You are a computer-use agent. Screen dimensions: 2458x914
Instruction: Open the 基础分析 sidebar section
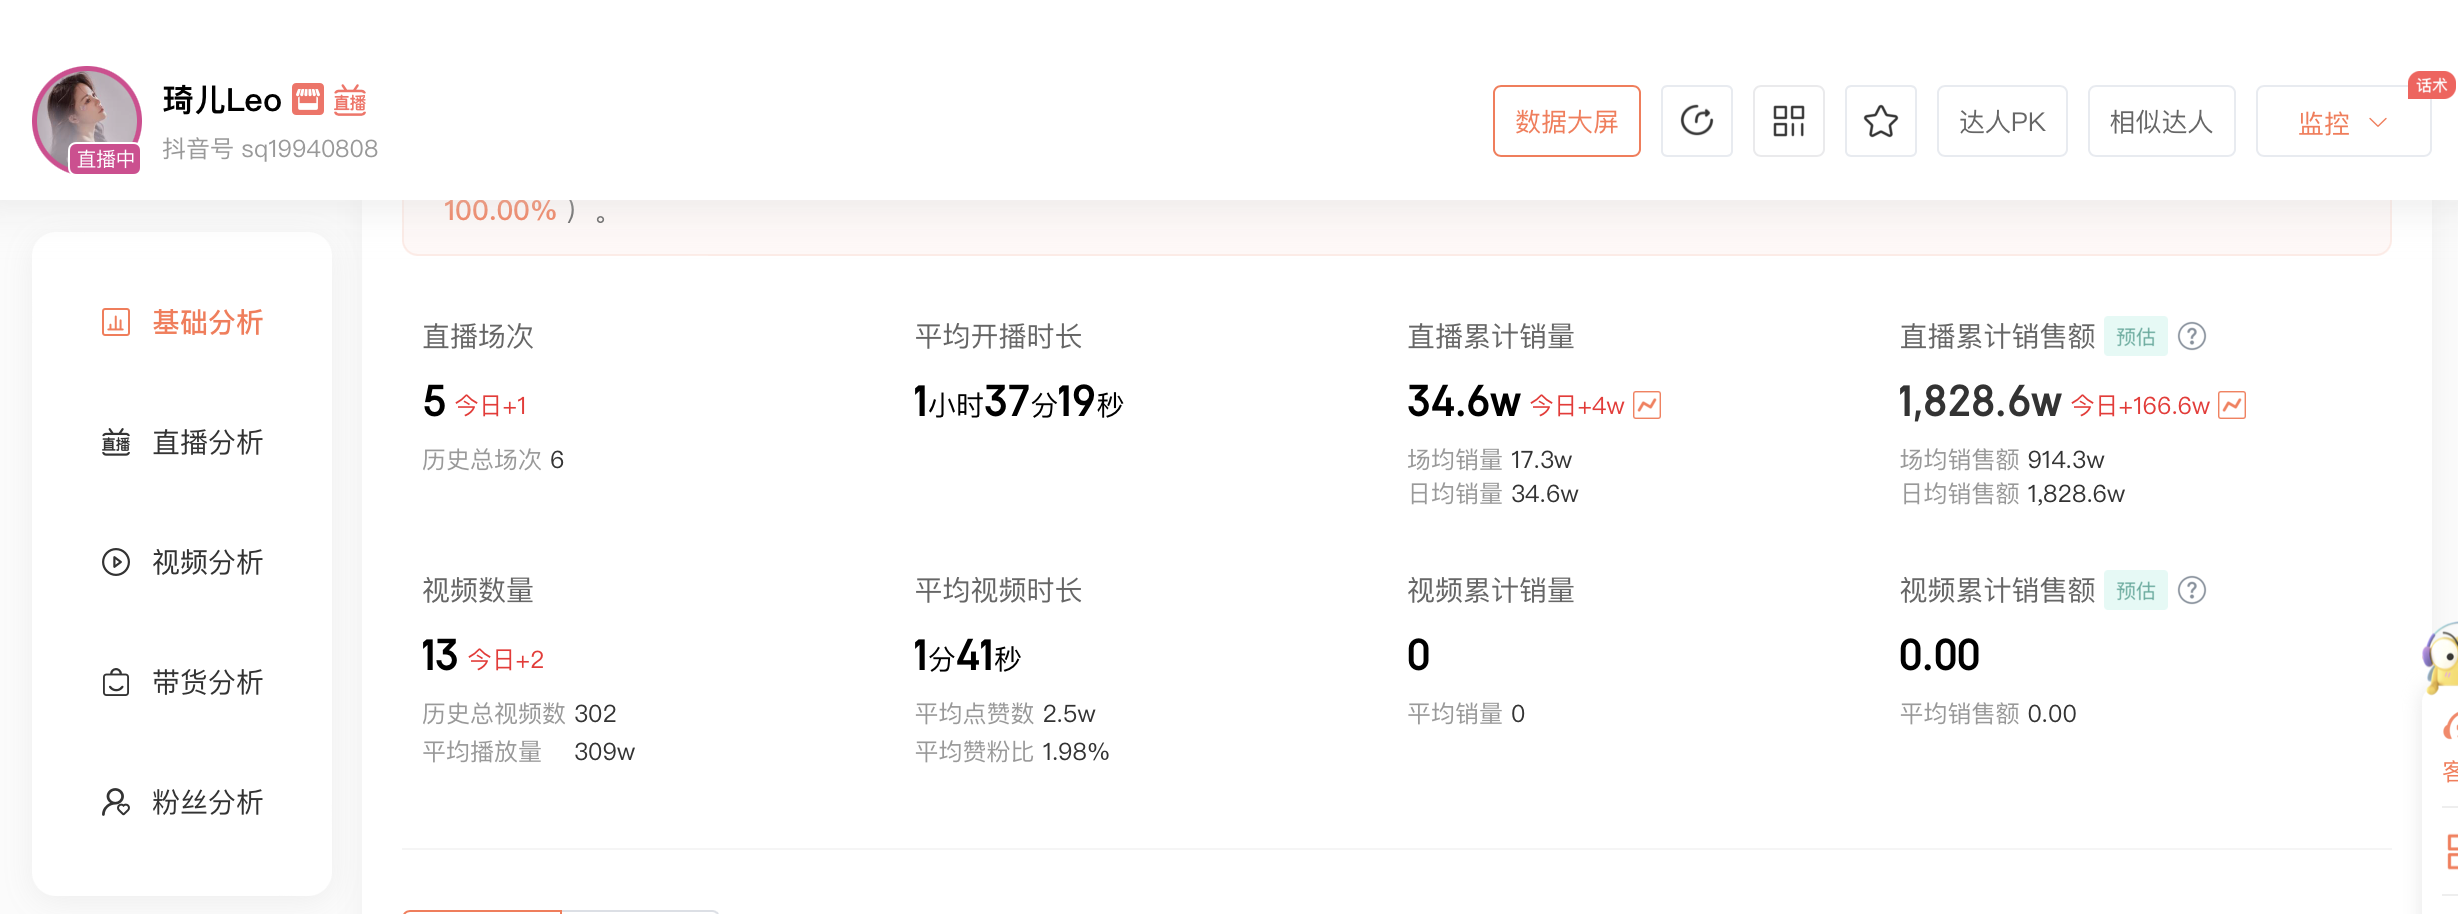[183, 322]
